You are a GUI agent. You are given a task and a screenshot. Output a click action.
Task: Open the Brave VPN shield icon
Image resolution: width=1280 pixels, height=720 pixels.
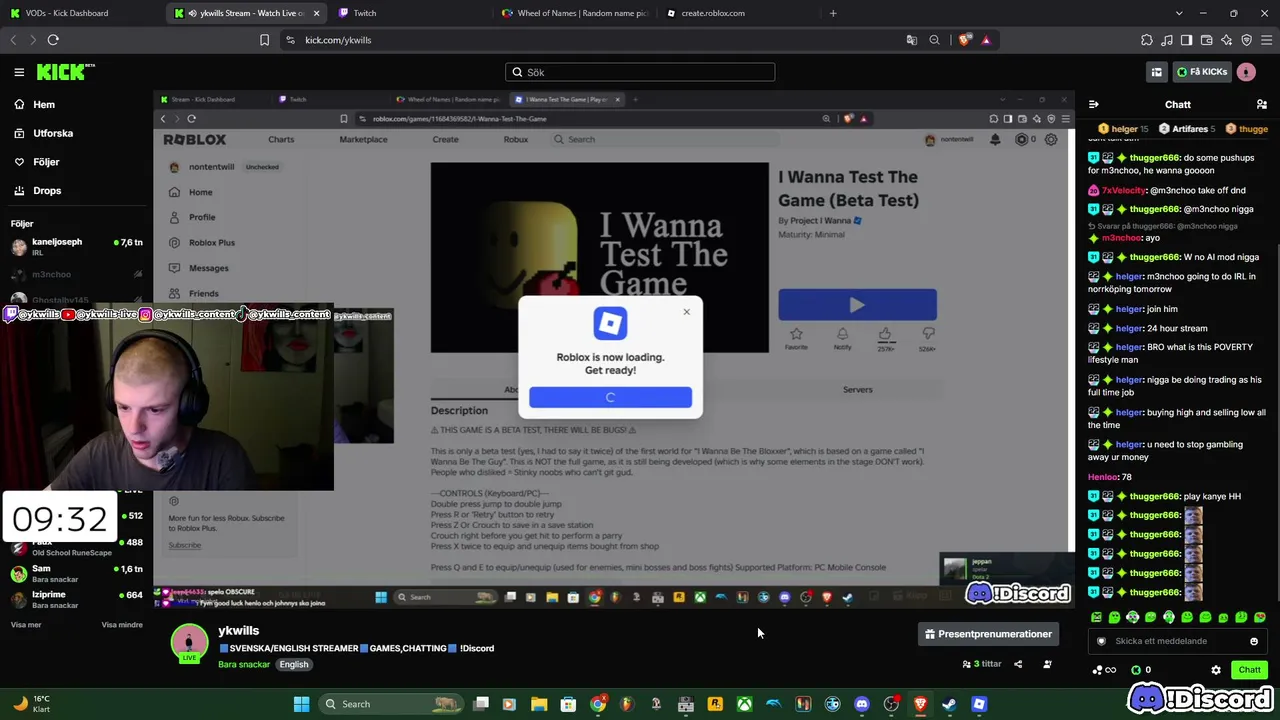(1246, 40)
